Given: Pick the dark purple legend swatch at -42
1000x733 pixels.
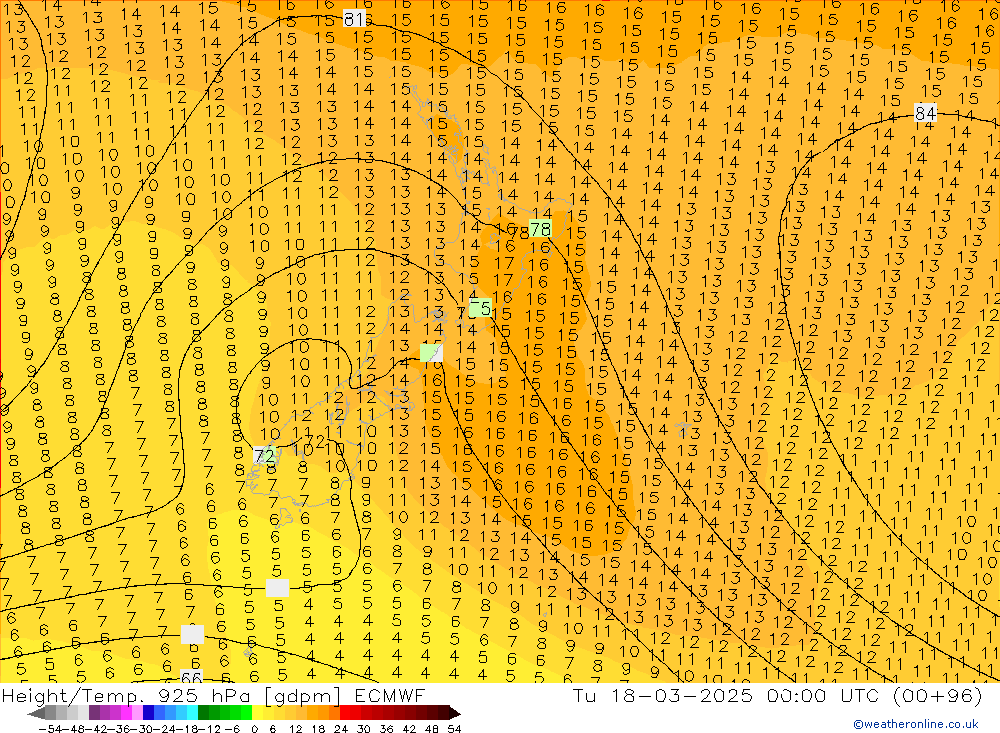Looking at the screenshot, I should click(x=94, y=713).
